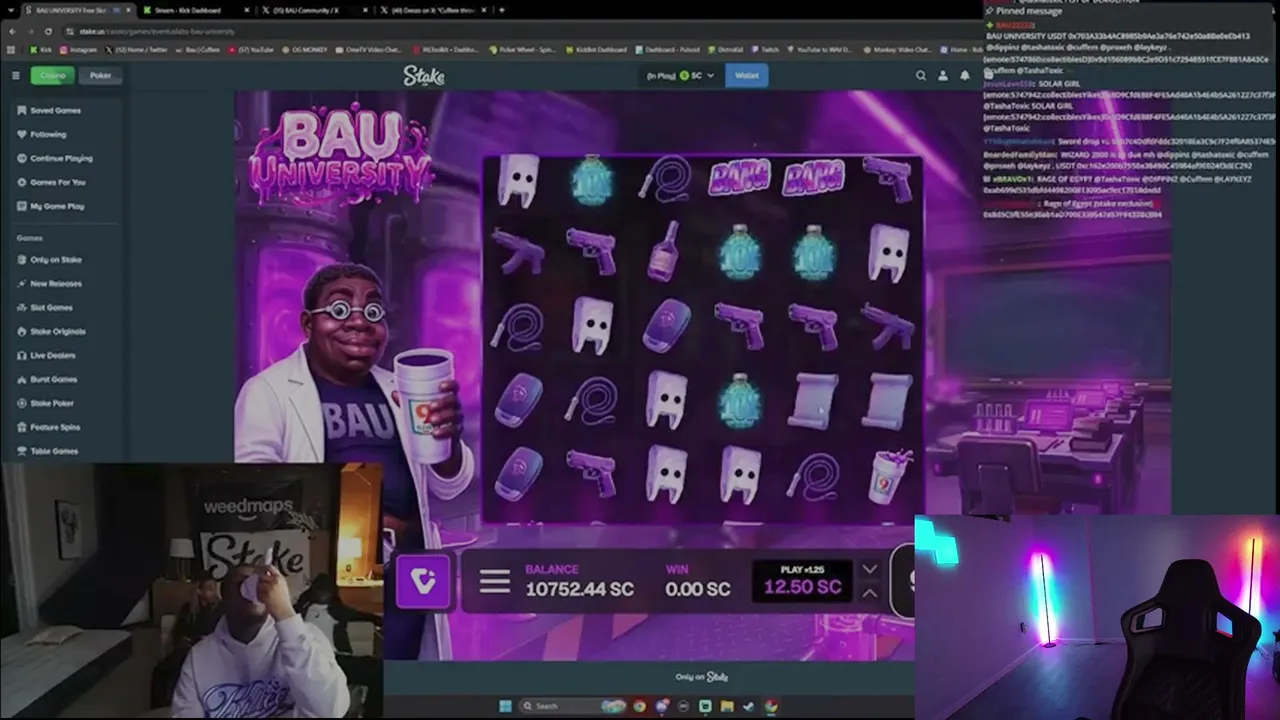The image size is (1280, 720).
Task: Click the Following heart icon
Action: tap(22, 134)
